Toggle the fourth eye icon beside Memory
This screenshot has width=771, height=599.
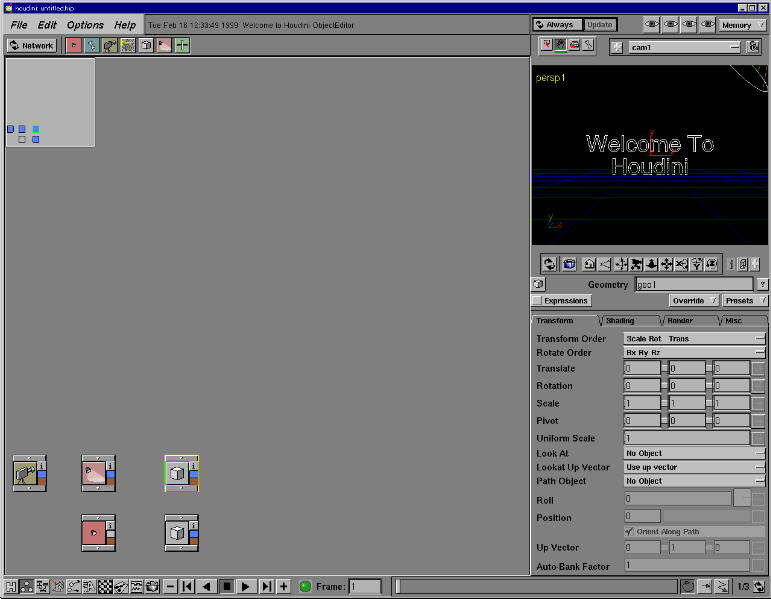coord(707,24)
